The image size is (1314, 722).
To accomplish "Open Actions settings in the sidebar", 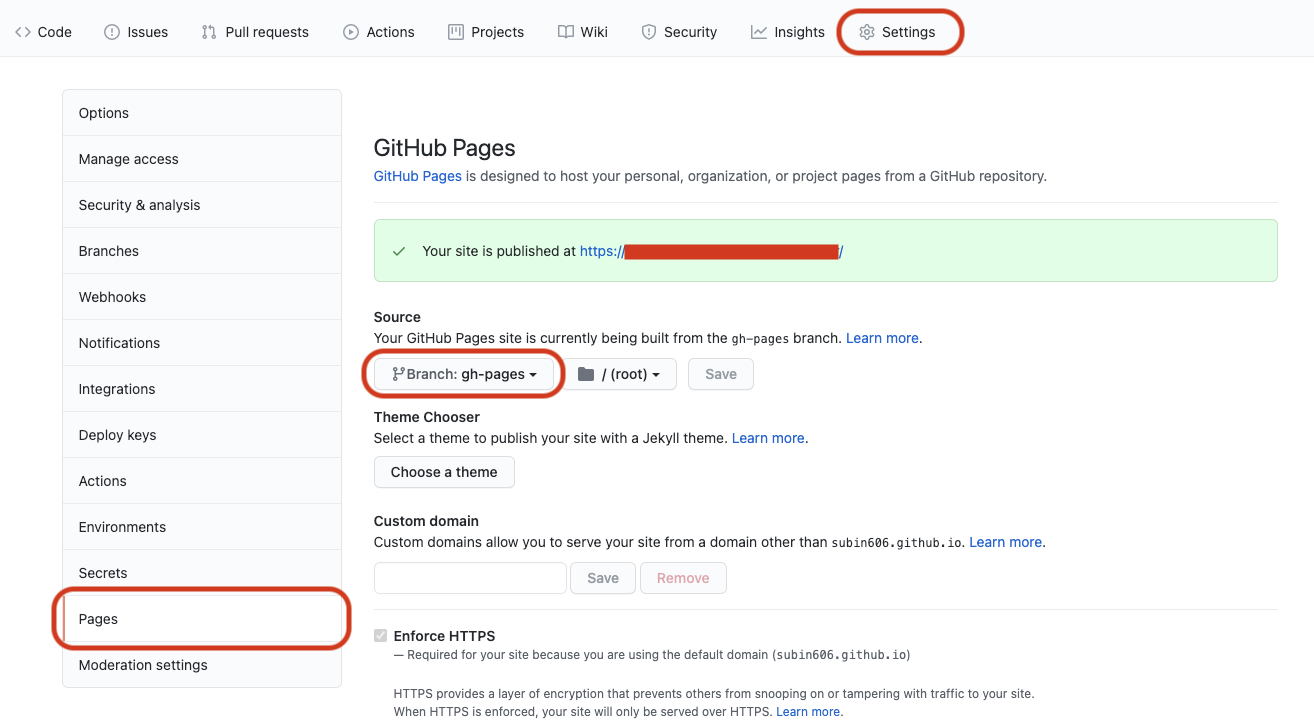I will [x=202, y=481].
